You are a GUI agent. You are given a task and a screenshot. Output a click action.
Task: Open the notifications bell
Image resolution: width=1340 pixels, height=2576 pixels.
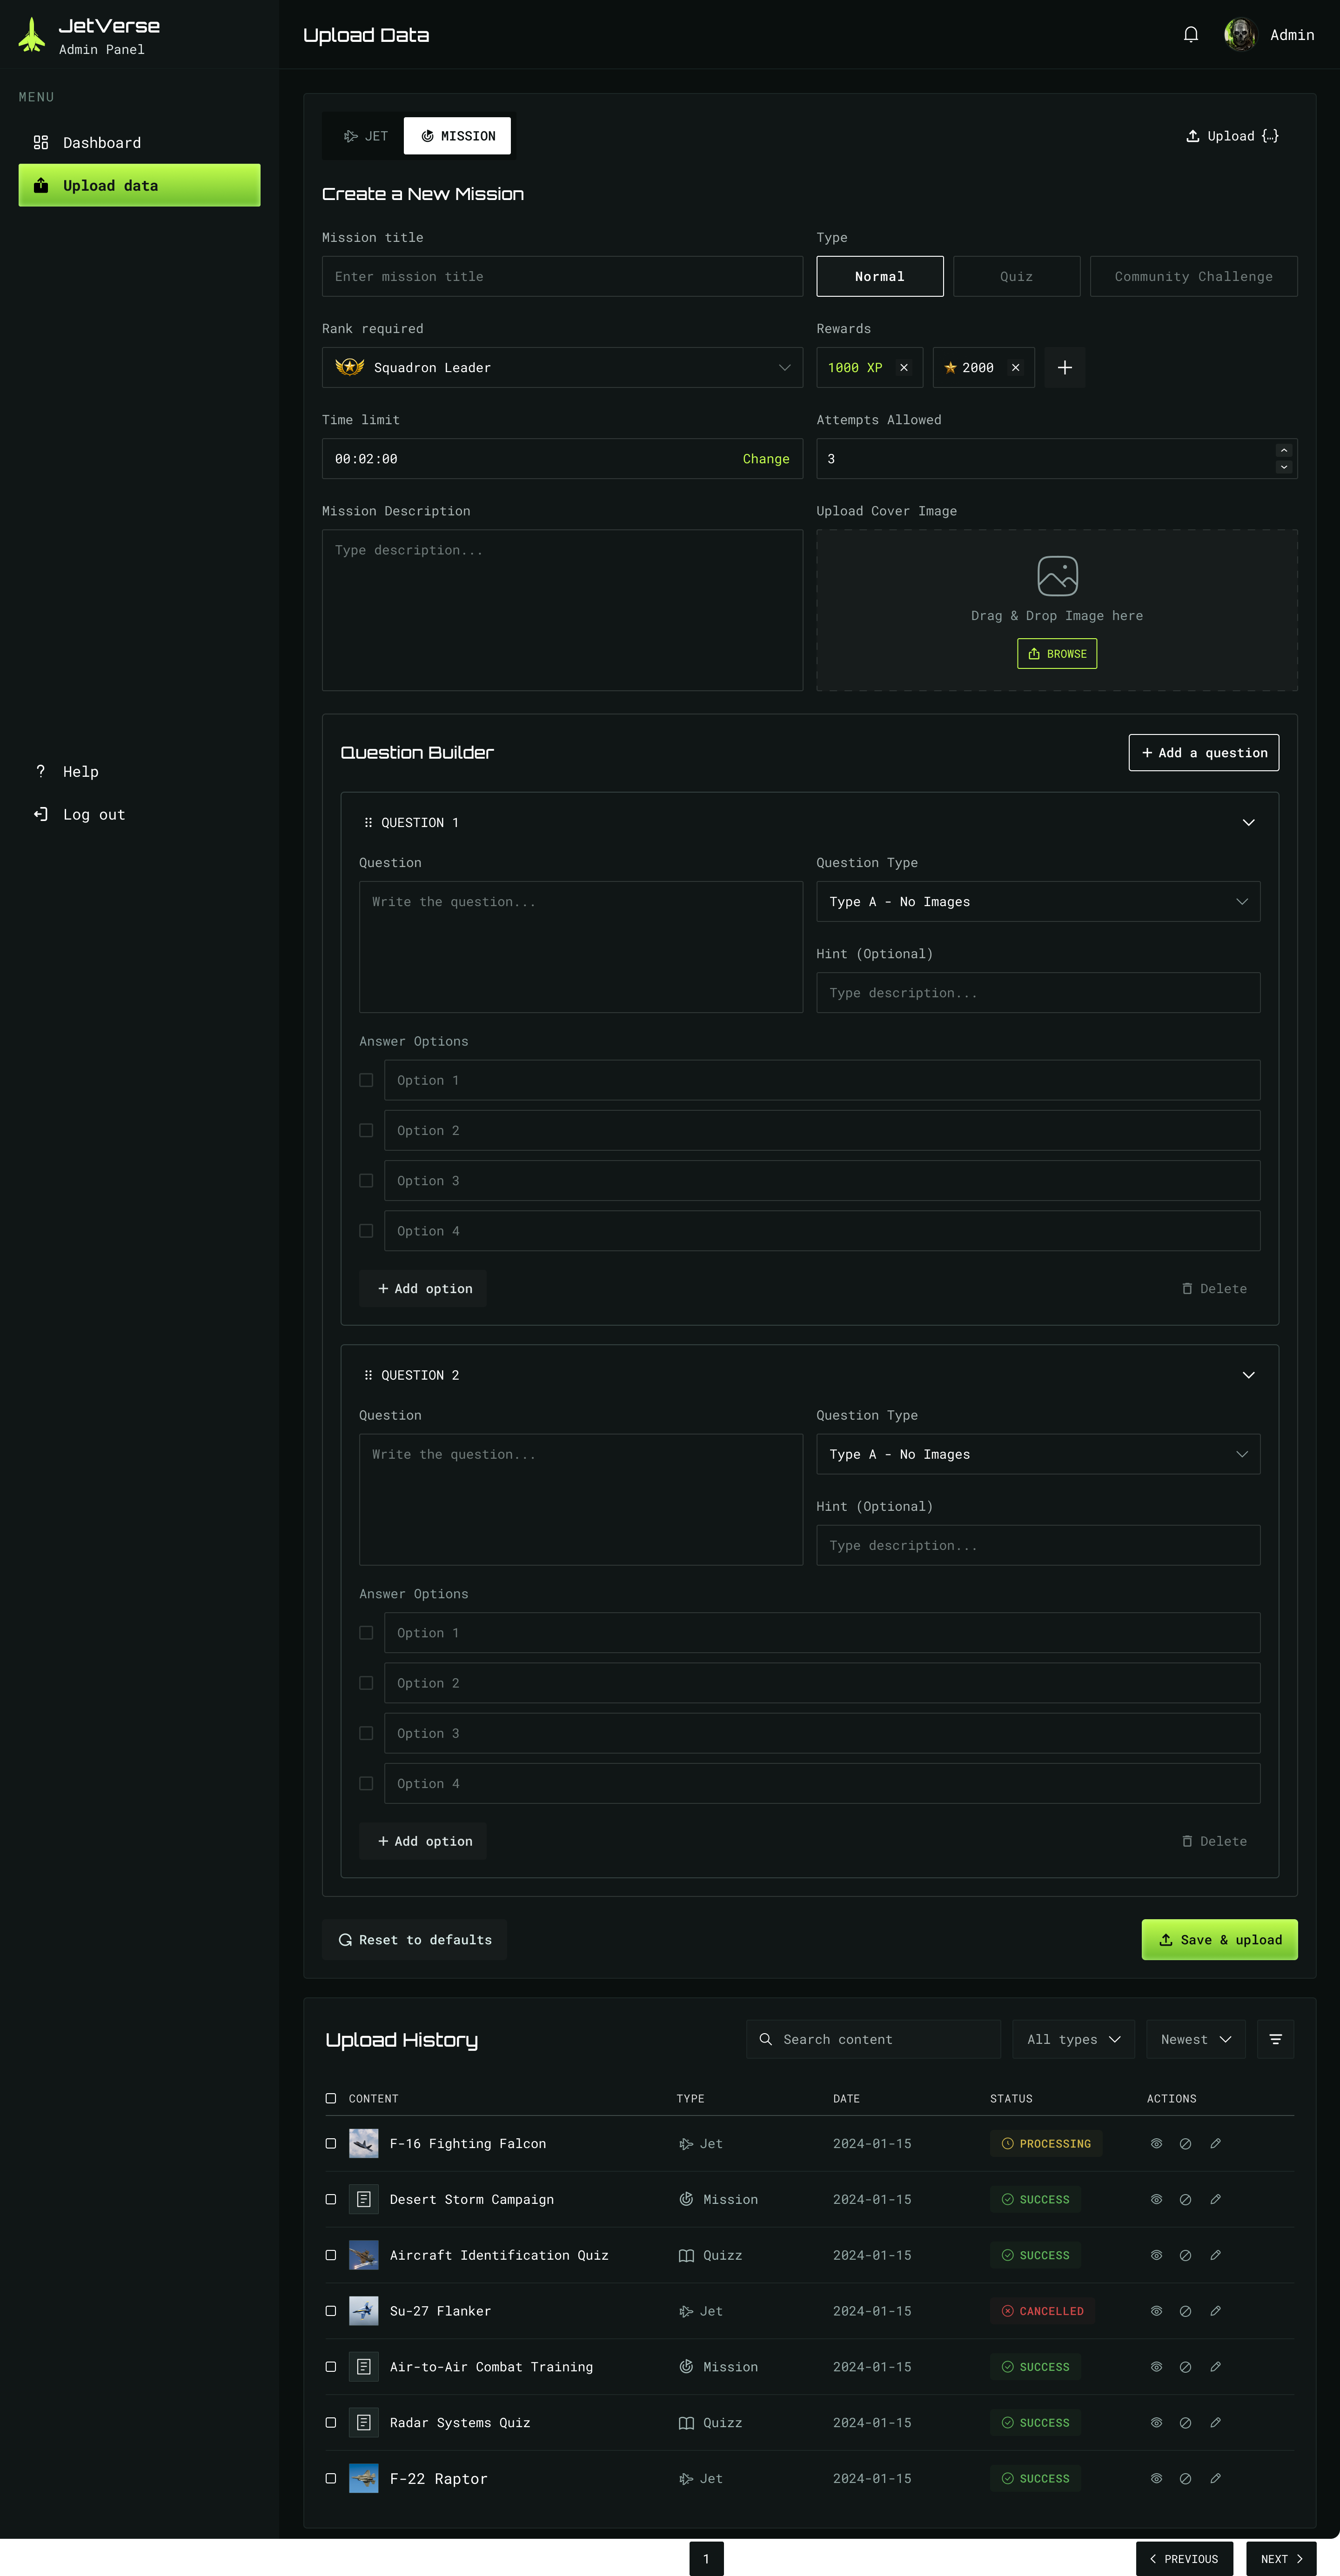coord(1191,35)
